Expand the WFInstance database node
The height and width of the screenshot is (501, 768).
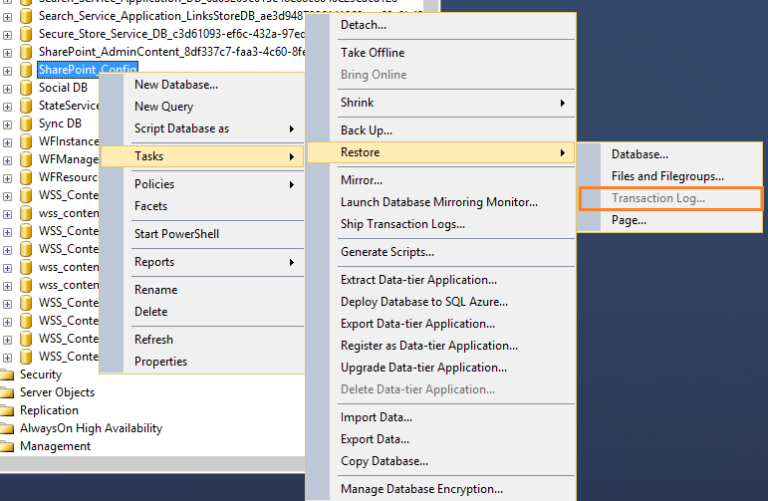pos(7,143)
